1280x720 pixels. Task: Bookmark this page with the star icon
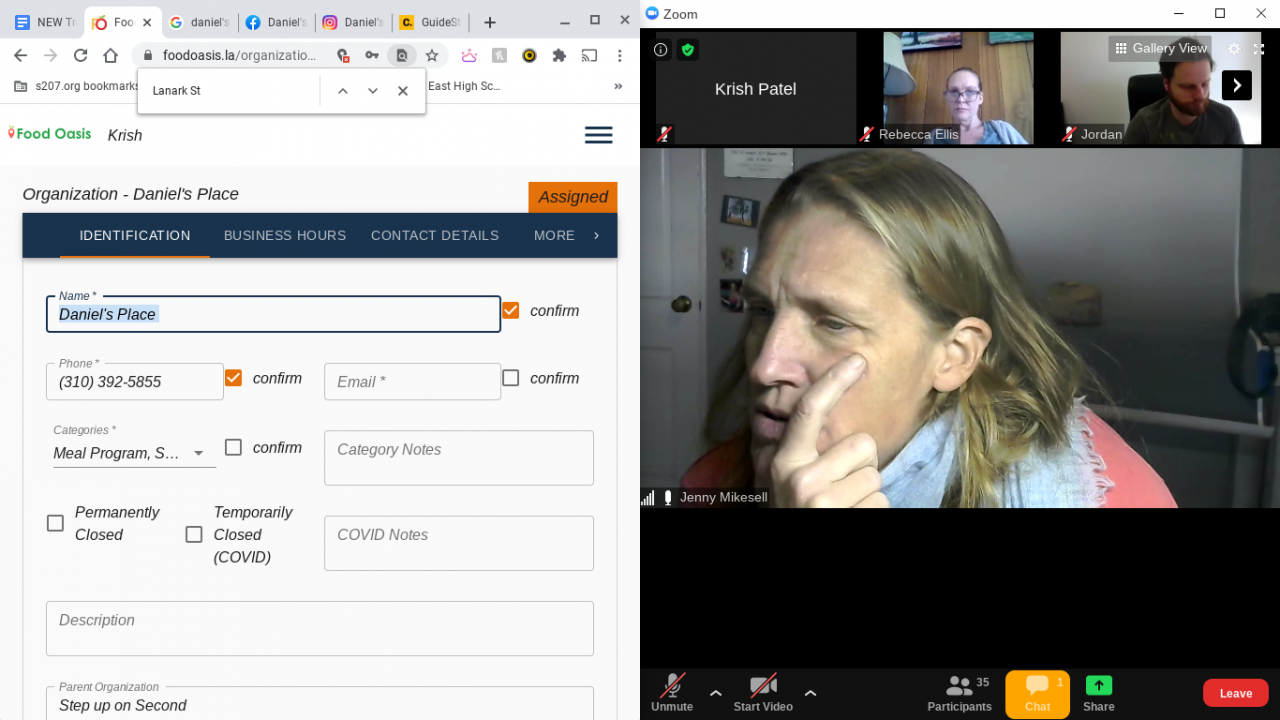pyautogui.click(x=432, y=56)
